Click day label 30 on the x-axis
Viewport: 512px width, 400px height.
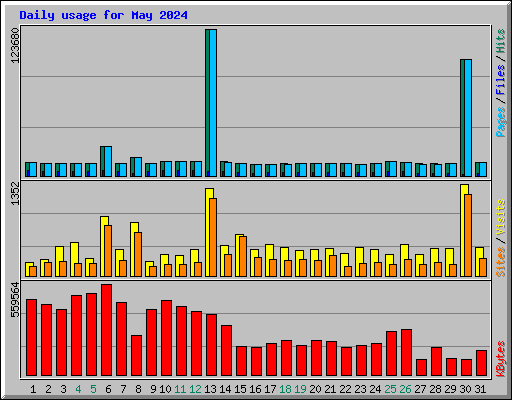(x=465, y=389)
